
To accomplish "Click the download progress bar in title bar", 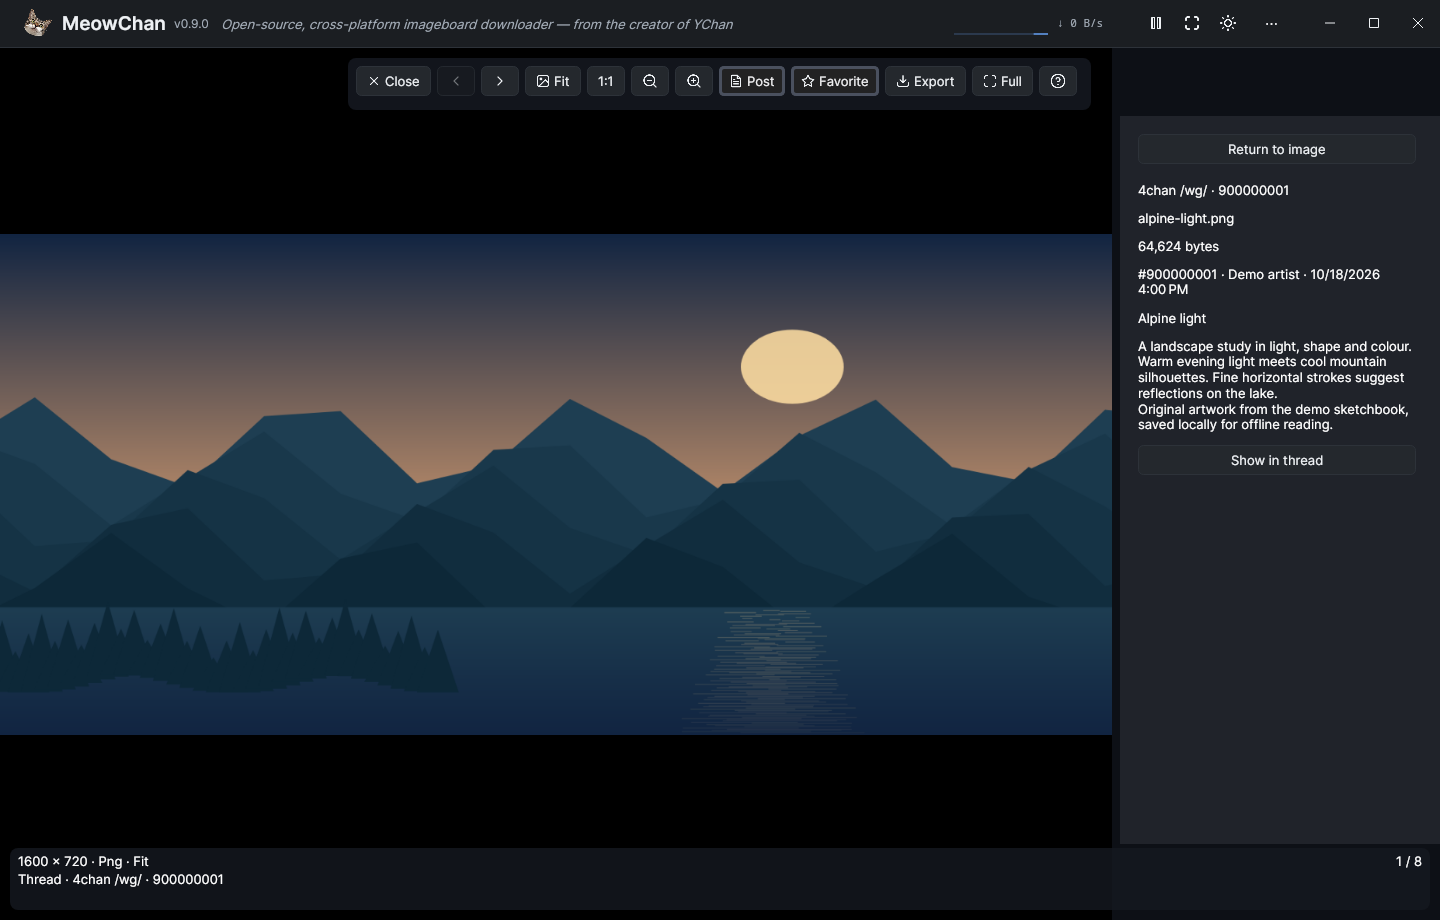I will click(x=1001, y=33).
